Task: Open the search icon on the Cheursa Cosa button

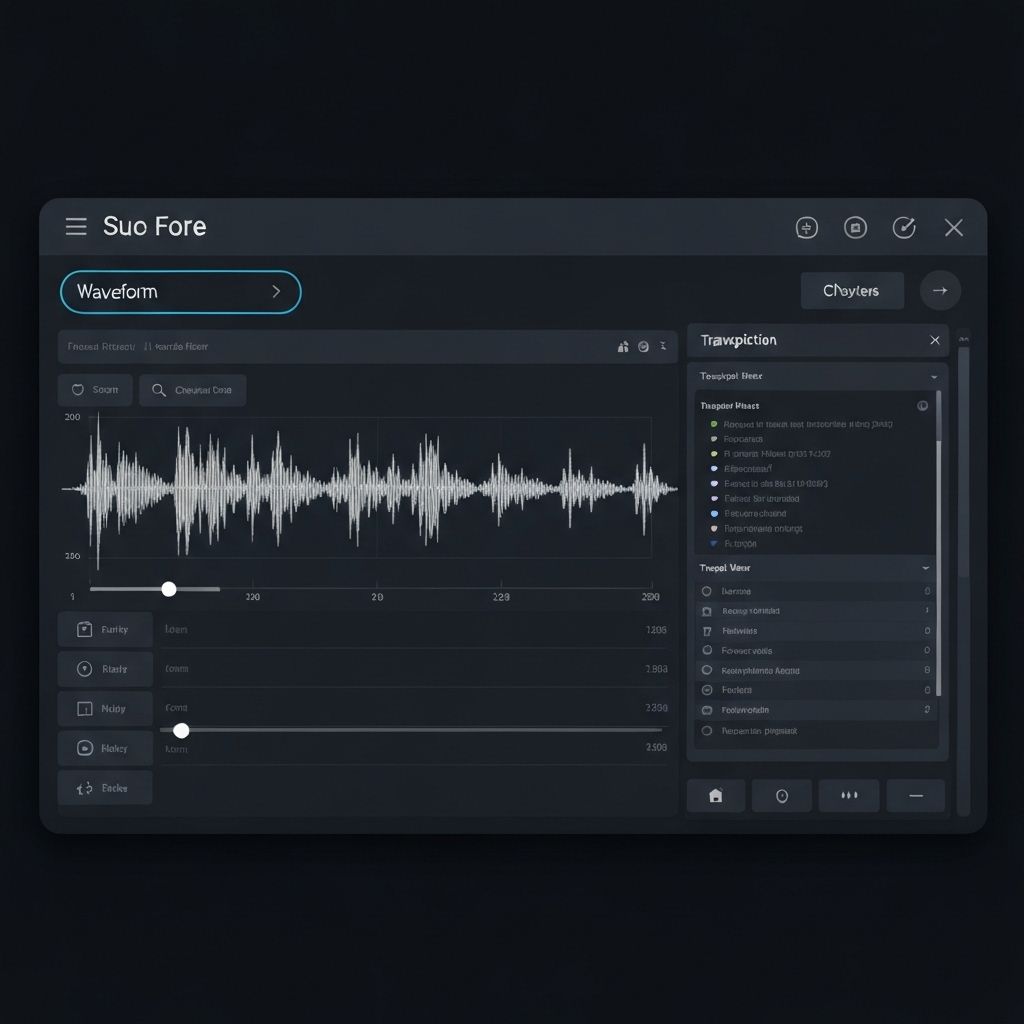Action: tap(157, 390)
